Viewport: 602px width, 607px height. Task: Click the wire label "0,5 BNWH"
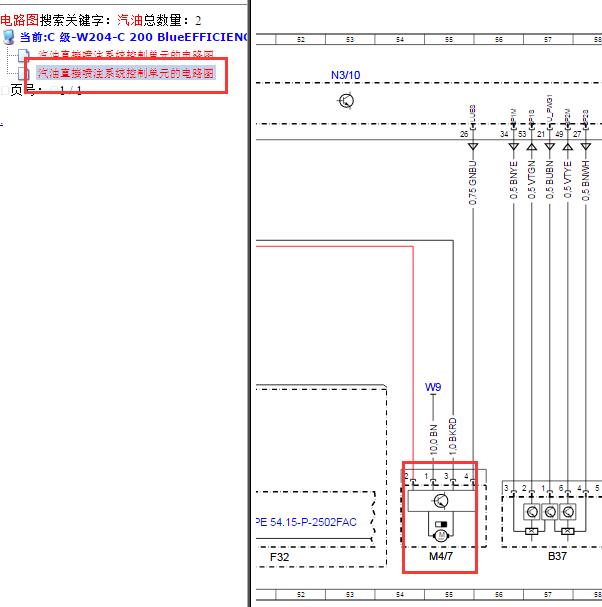tap(586, 180)
